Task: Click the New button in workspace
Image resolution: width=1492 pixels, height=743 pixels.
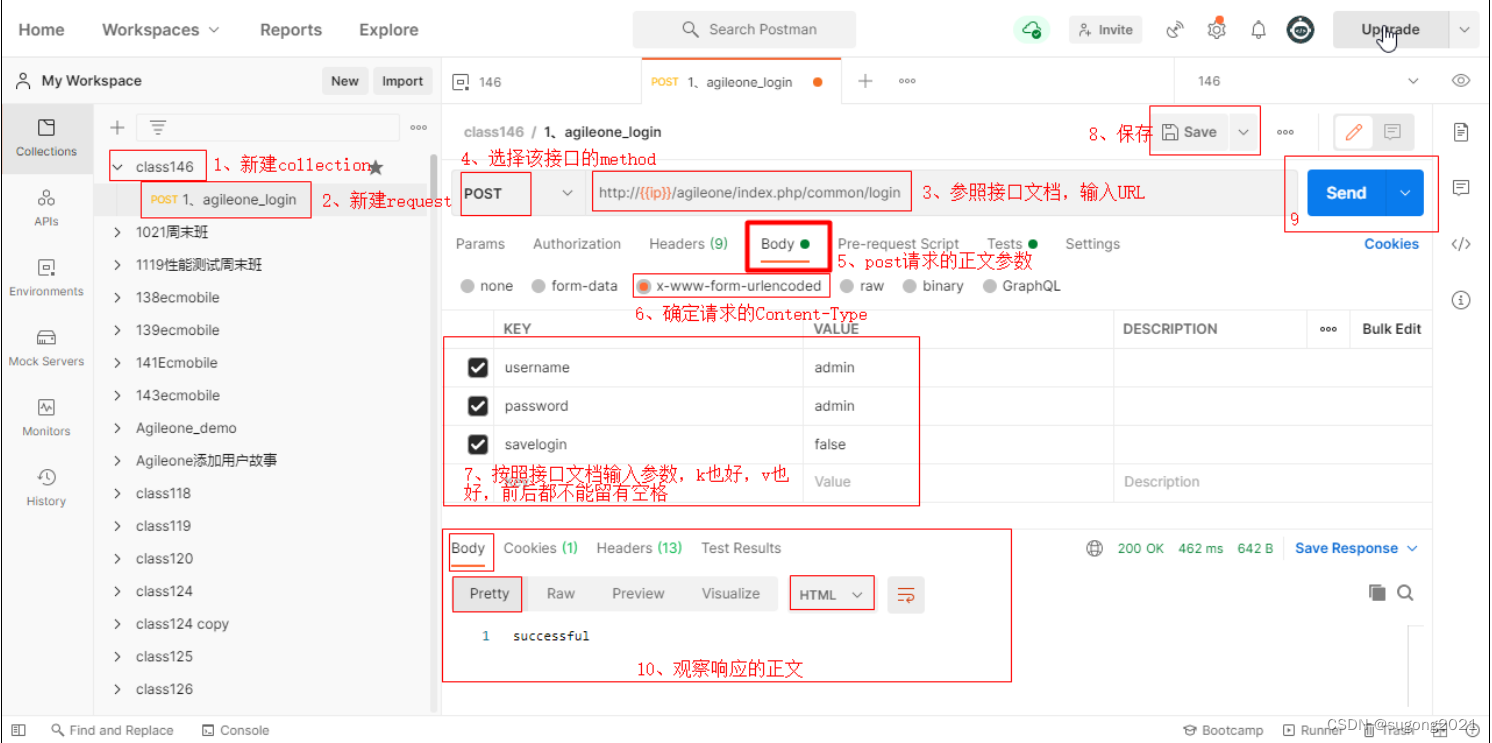Action: tap(345, 81)
